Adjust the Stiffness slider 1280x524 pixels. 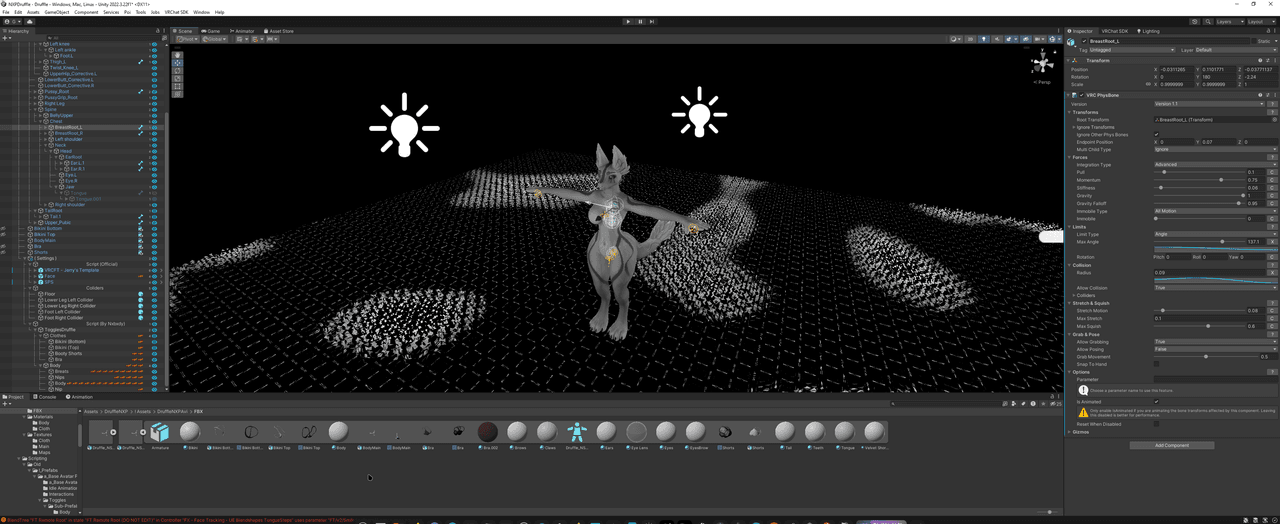(1198, 187)
